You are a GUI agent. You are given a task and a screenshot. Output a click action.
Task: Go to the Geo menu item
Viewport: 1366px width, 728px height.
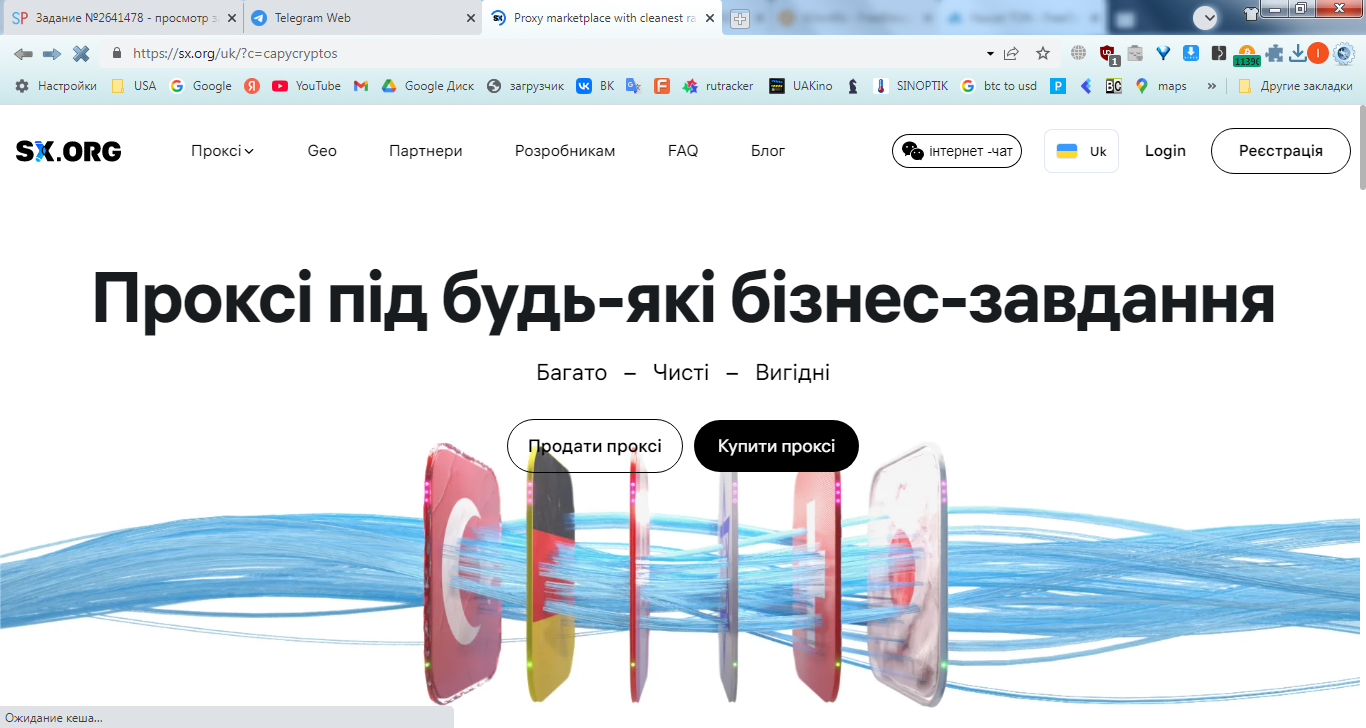click(x=322, y=151)
